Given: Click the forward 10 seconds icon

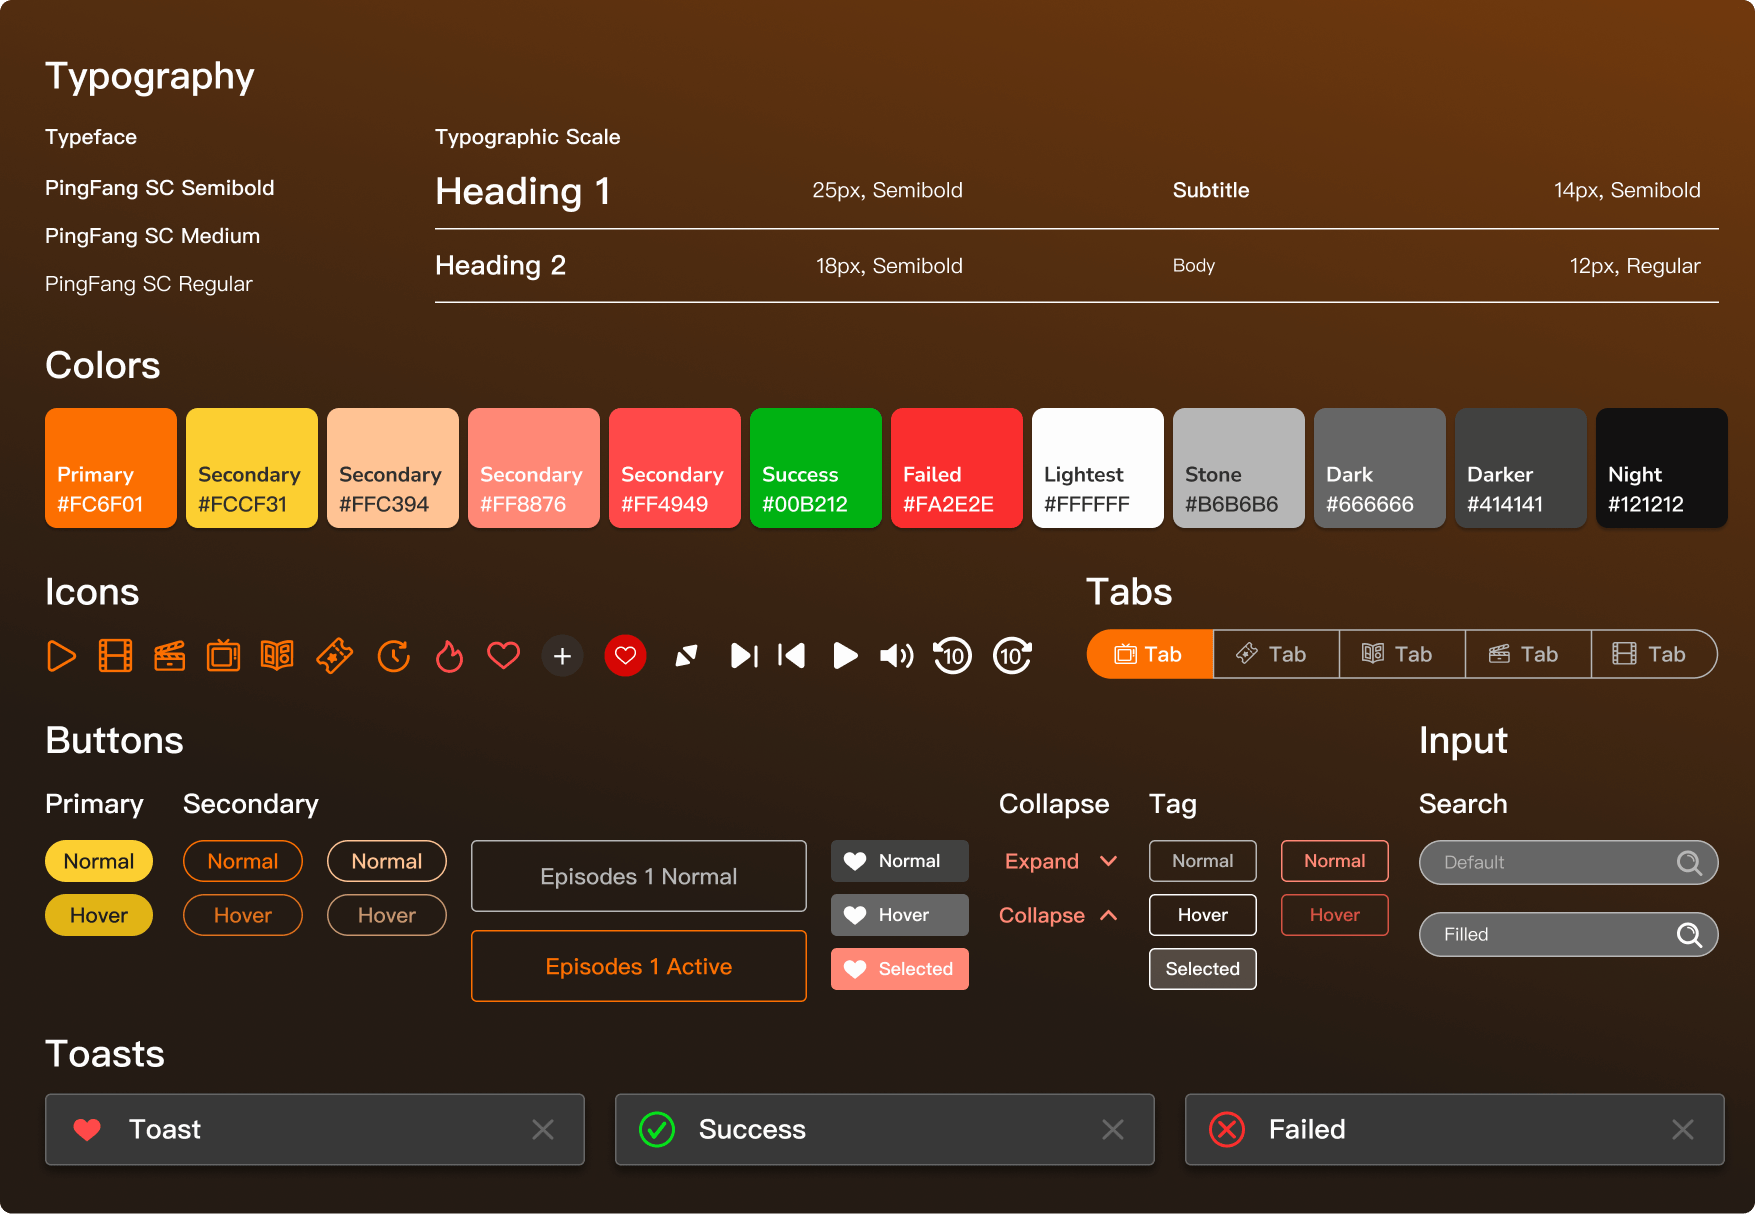Looking at the screenshot, I should 1012,656.
